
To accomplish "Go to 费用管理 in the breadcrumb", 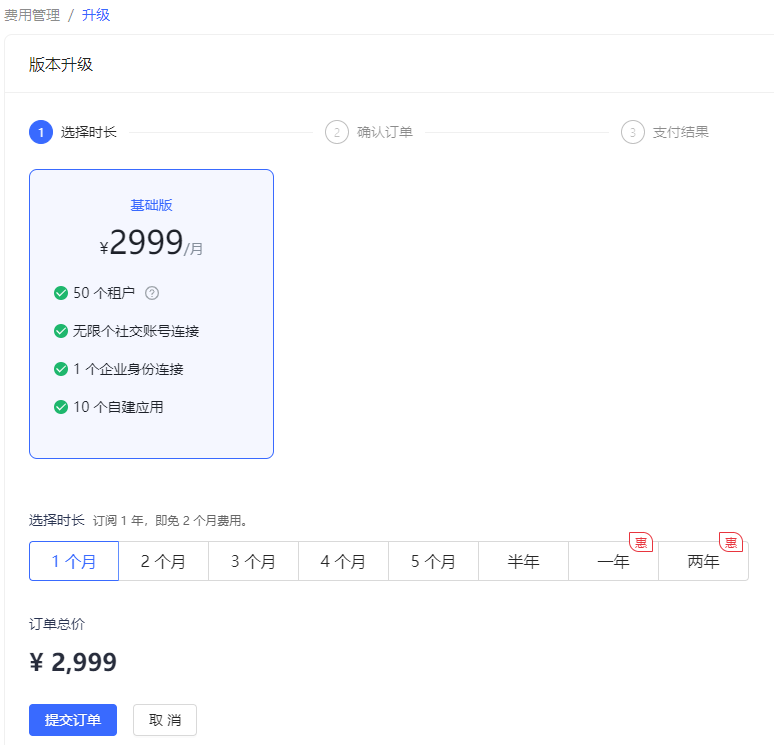I will point(32,15).
